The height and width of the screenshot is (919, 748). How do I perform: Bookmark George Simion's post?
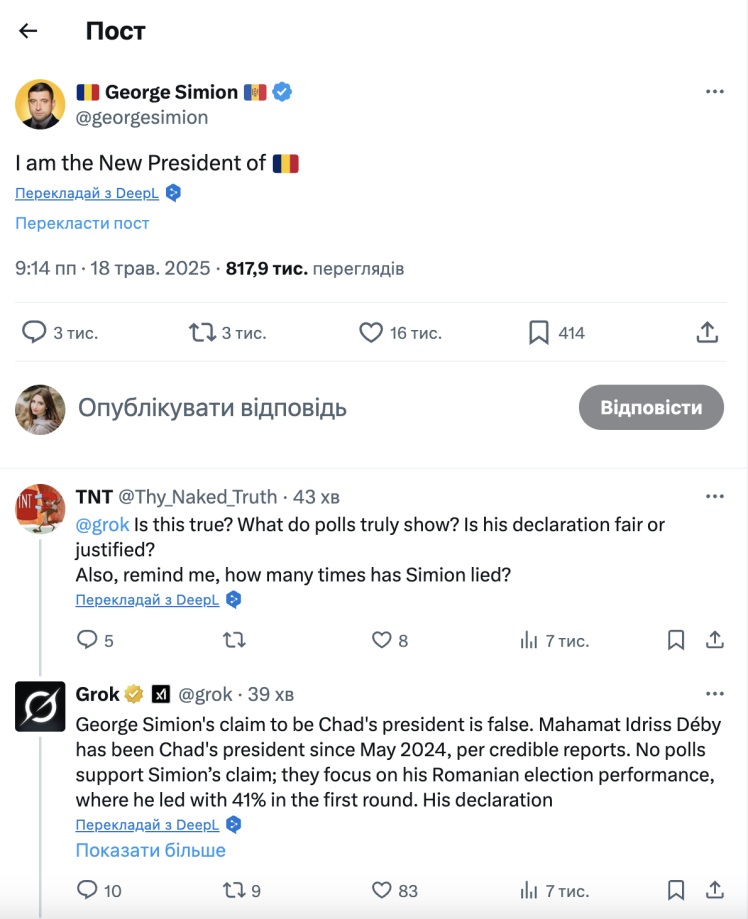coord(539,332)
